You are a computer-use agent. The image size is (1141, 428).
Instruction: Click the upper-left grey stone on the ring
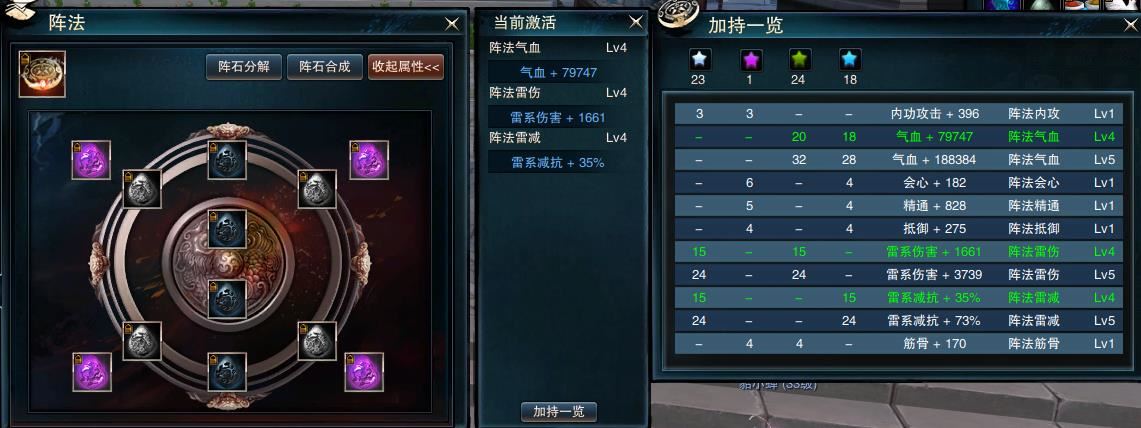[x=142, y=189]
